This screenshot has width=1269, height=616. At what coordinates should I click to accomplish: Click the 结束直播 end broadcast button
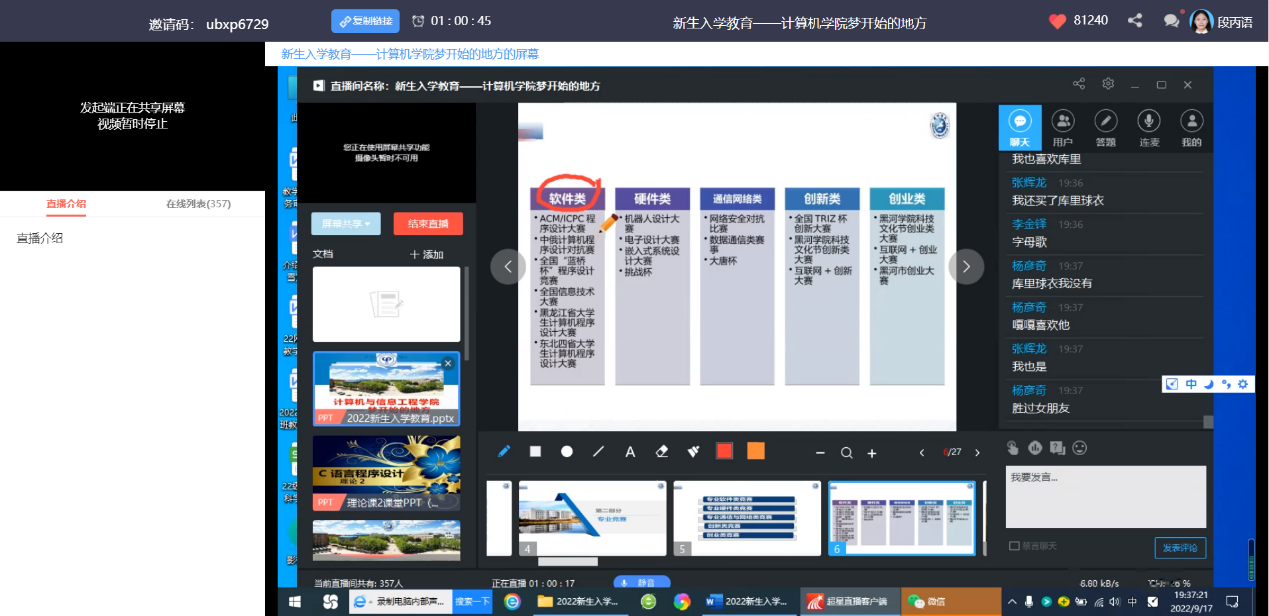tap(428, 223)
